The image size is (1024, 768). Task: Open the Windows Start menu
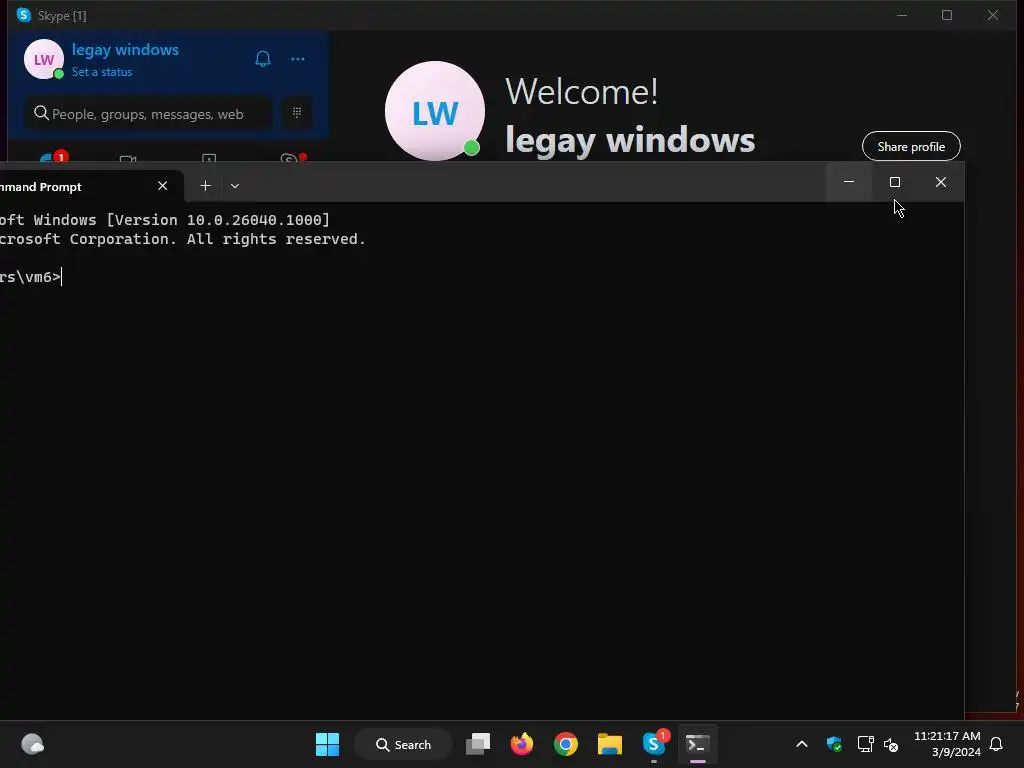point(327,744)
